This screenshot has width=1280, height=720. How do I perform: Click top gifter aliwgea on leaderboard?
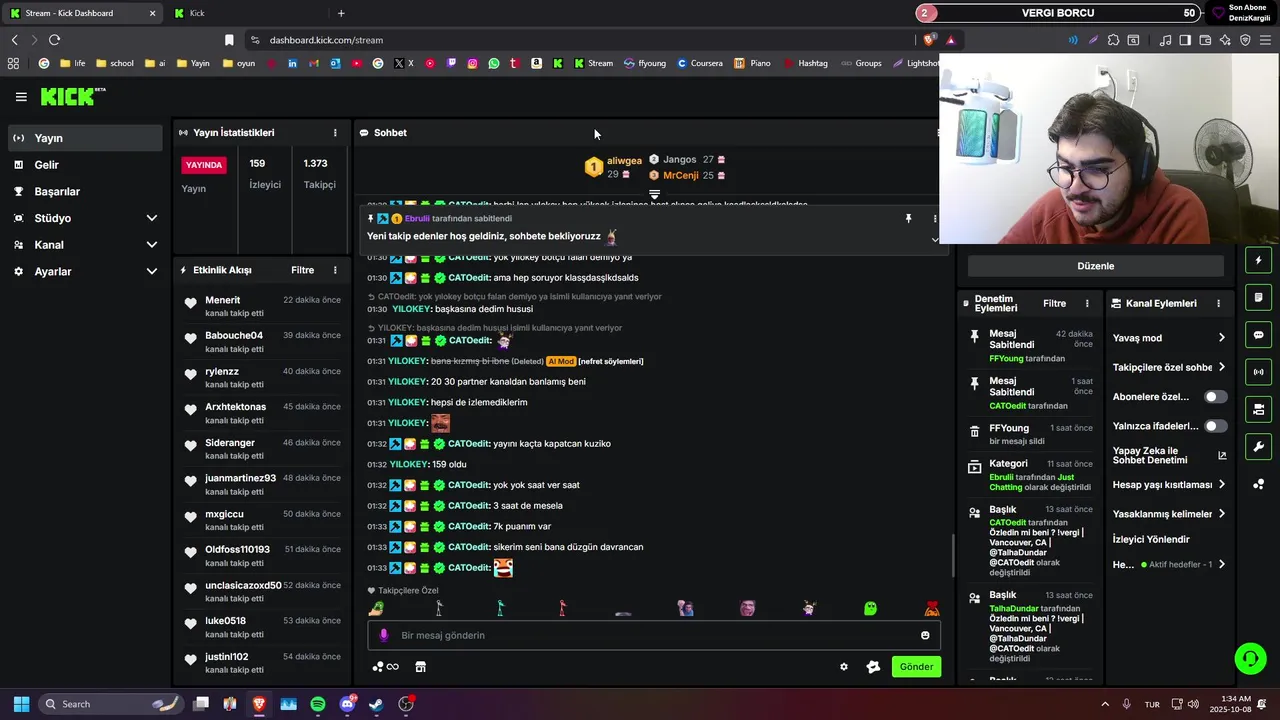[x=614, y=166]
